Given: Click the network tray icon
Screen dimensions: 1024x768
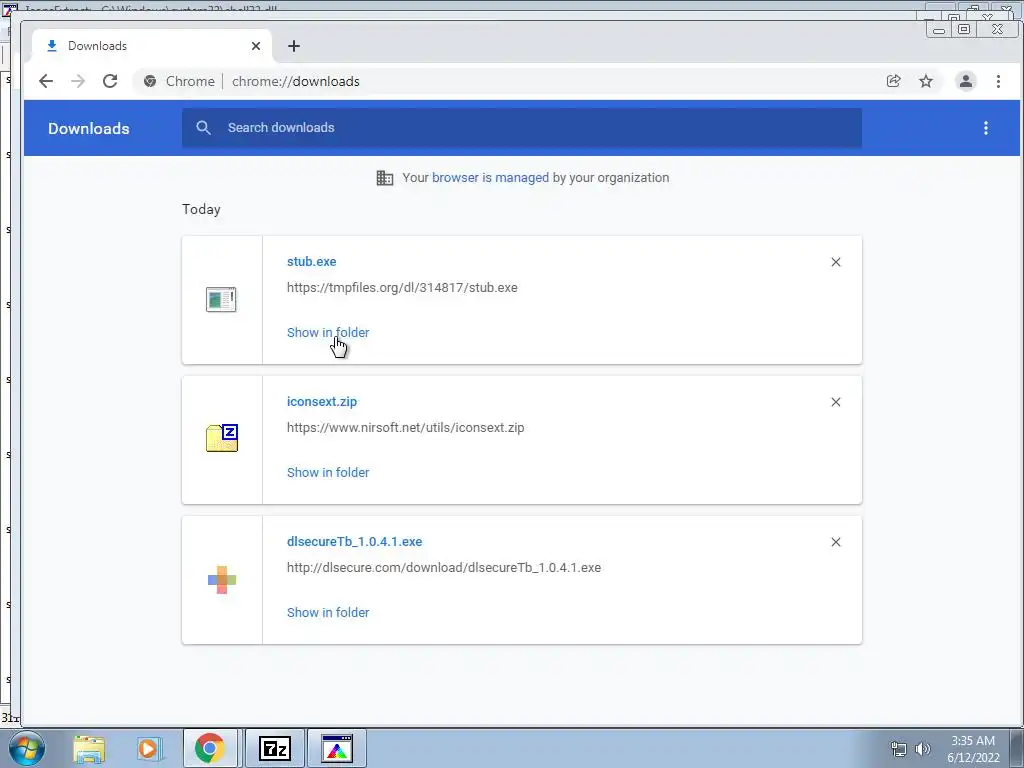Looking at the screenshot, I should (899, 749).
